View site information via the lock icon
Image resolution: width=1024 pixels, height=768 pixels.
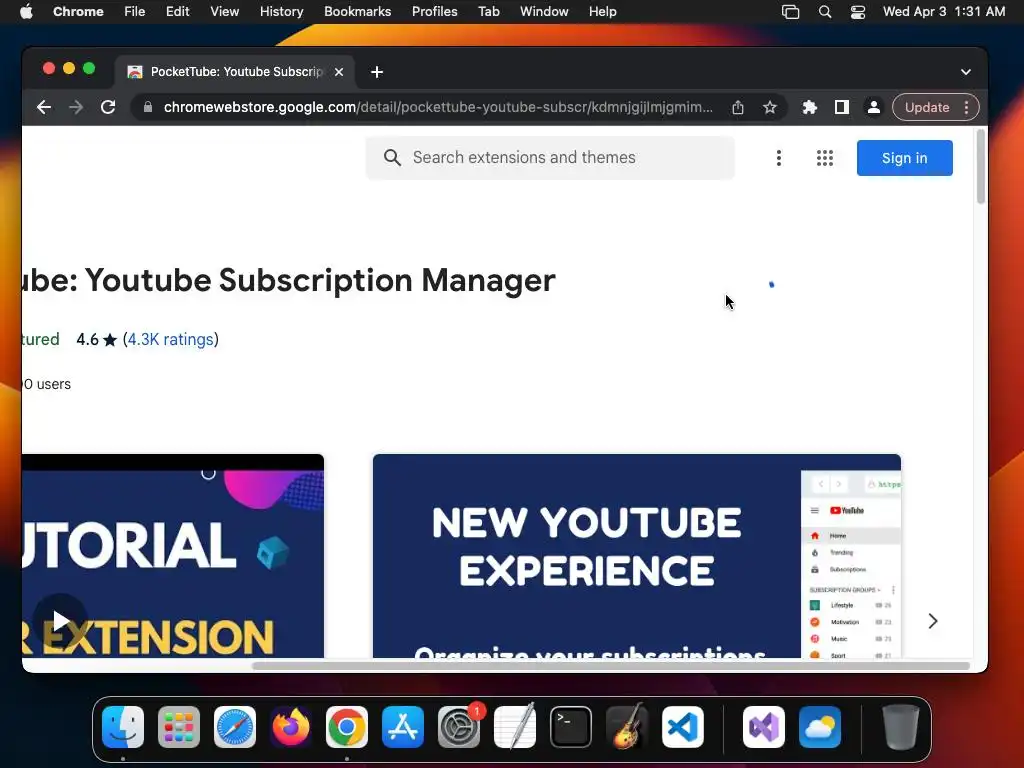coord(148,107)
